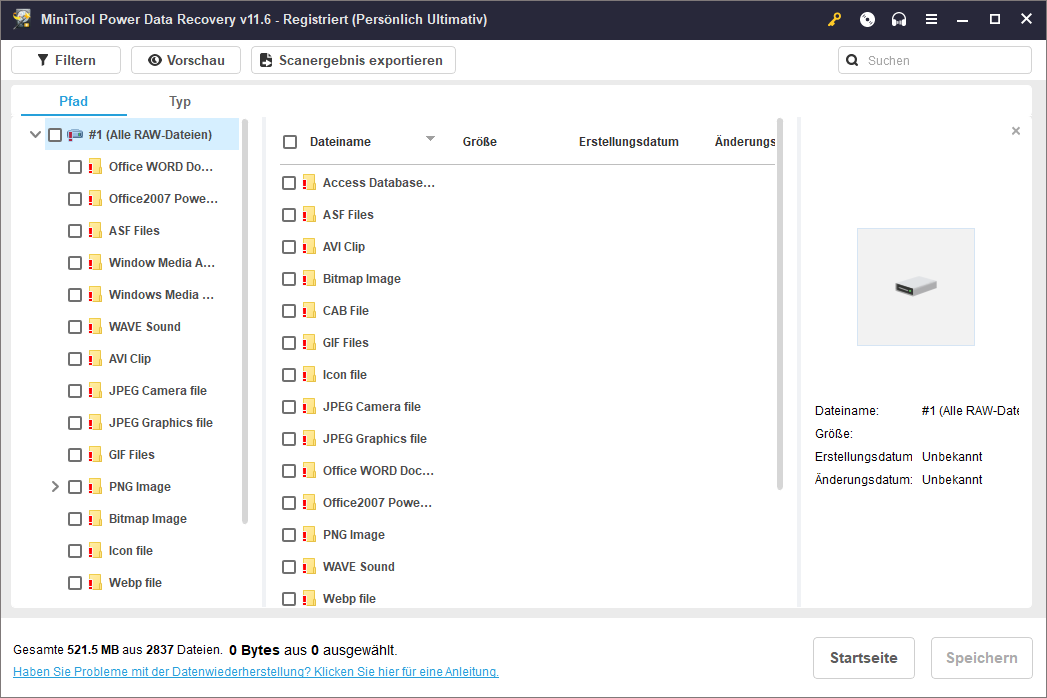The width and height of the screenshot is (1047, 698).
Task: Click the magnifier icon in the search box
Action: click(x=853, y=60)
